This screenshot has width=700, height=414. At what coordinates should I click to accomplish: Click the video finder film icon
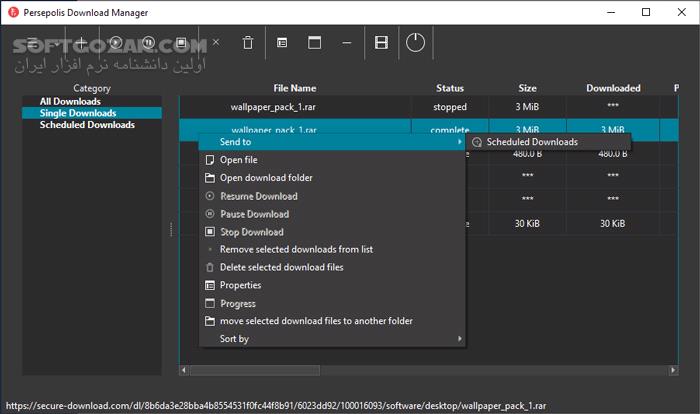pyautogui.click(x=380, y=43)
